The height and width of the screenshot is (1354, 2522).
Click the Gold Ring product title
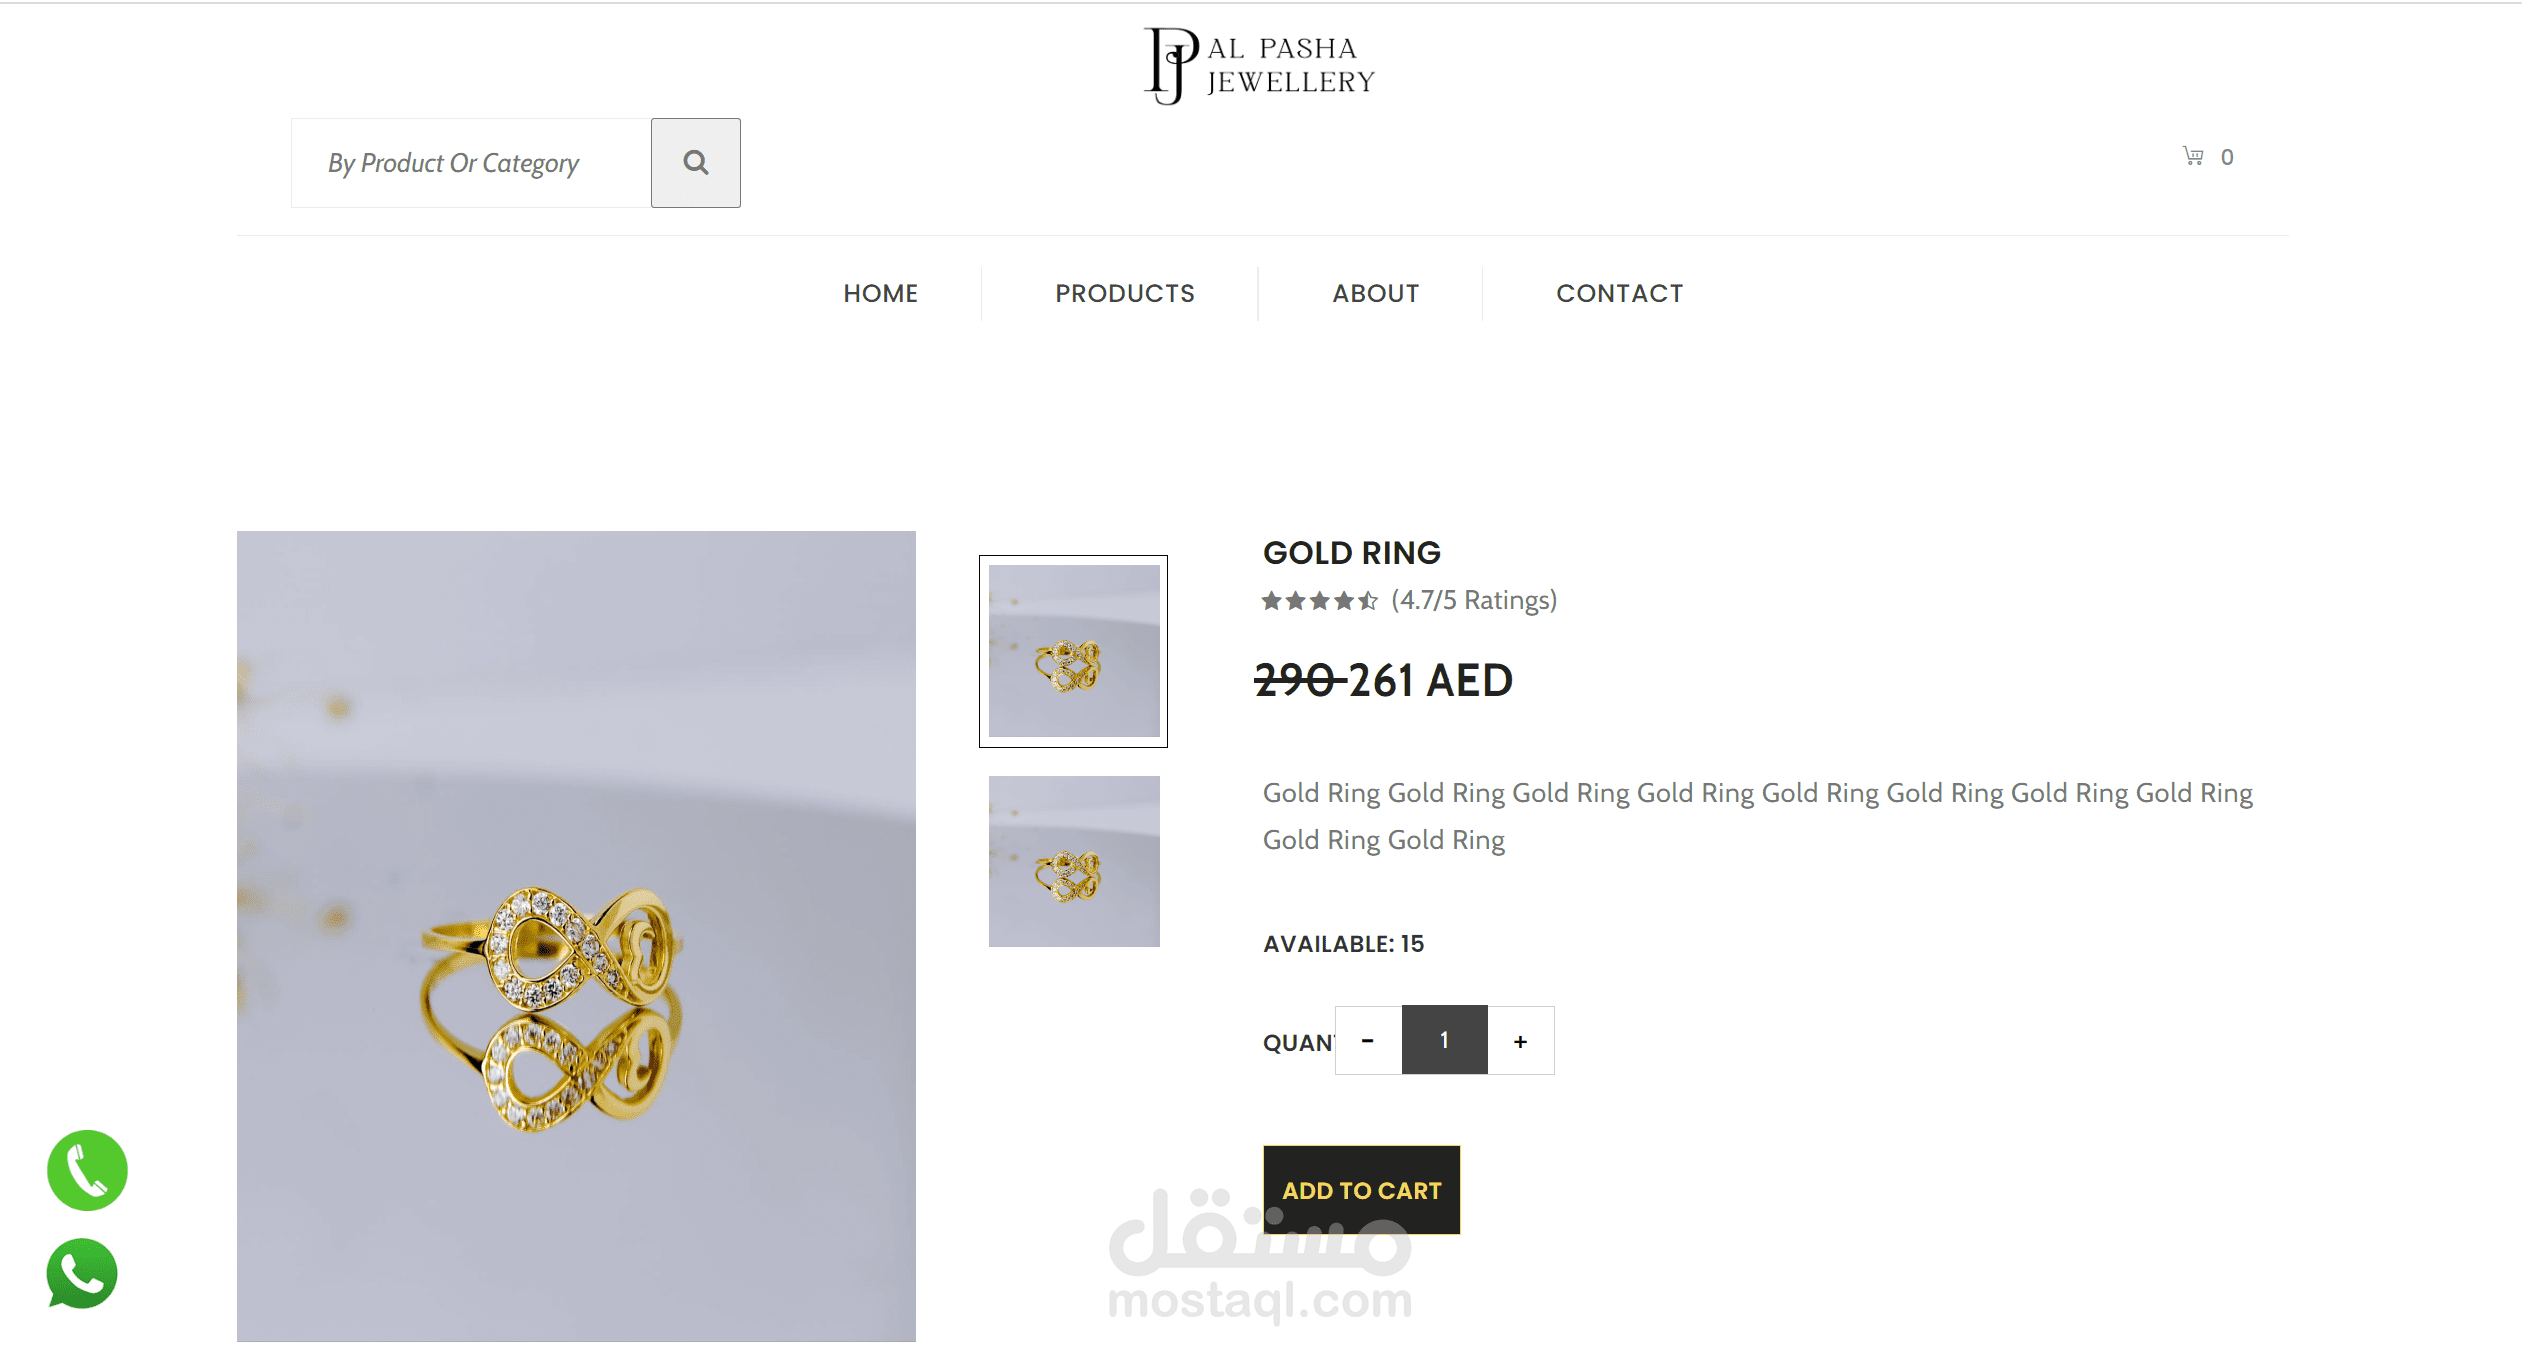point(1351,552)
